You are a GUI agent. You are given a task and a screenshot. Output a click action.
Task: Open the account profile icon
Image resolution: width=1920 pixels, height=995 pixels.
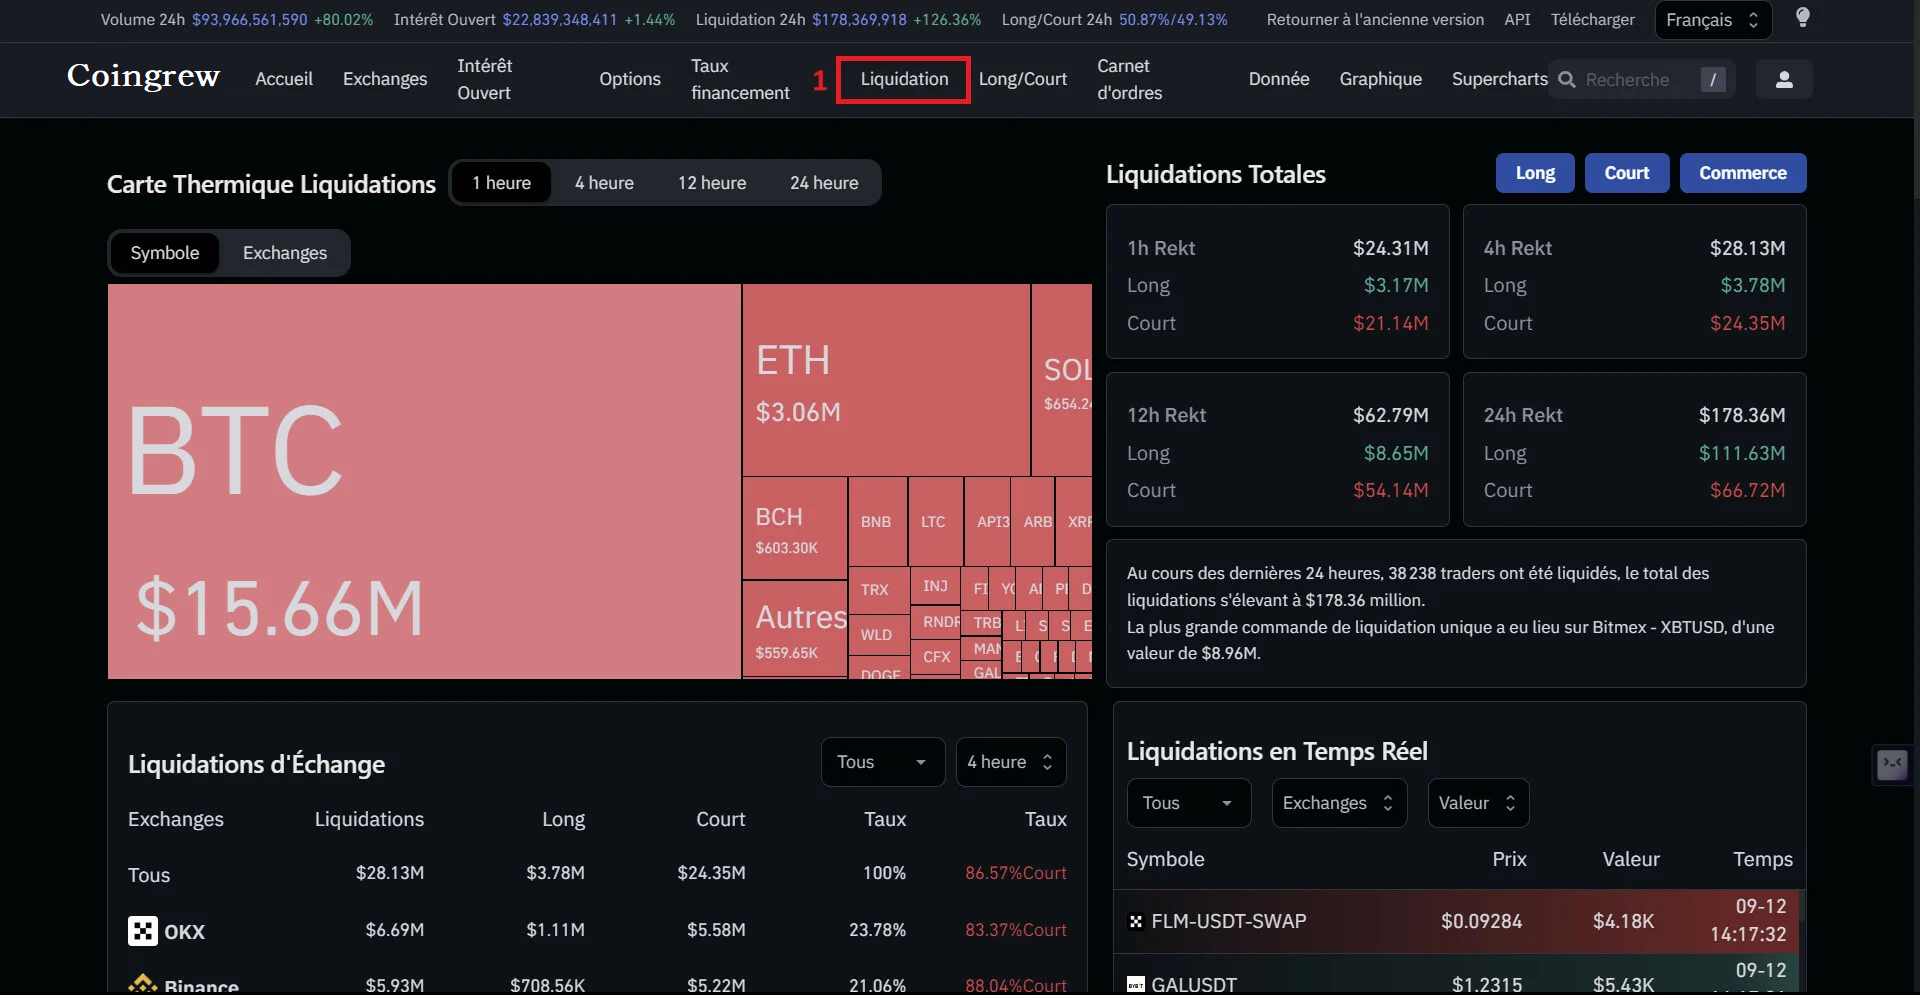coord(1784,79)
